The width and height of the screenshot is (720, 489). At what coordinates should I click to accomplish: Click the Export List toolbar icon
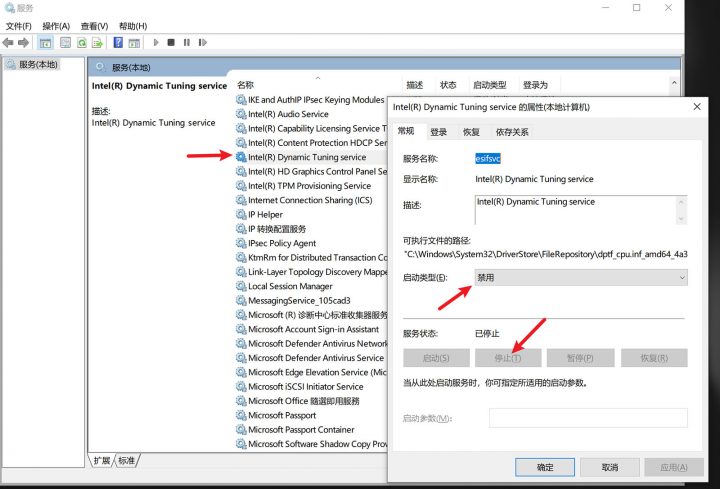pos(97,43)
